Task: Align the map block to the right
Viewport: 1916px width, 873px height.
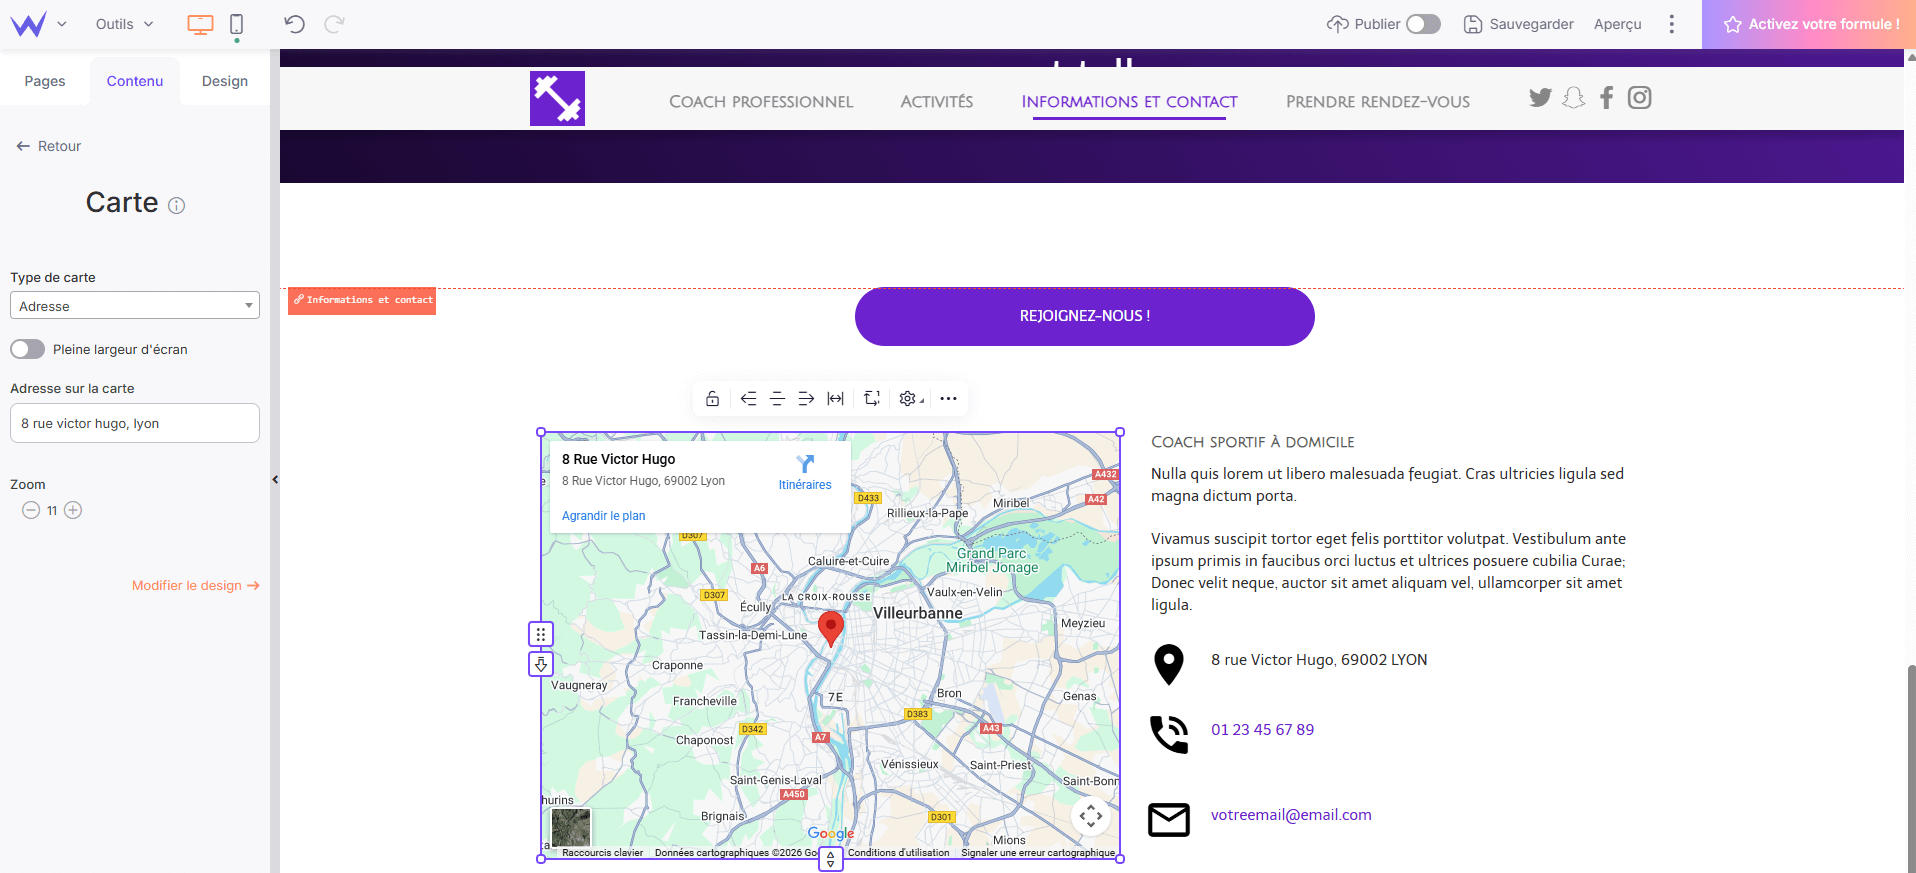Action: point(806,399)
